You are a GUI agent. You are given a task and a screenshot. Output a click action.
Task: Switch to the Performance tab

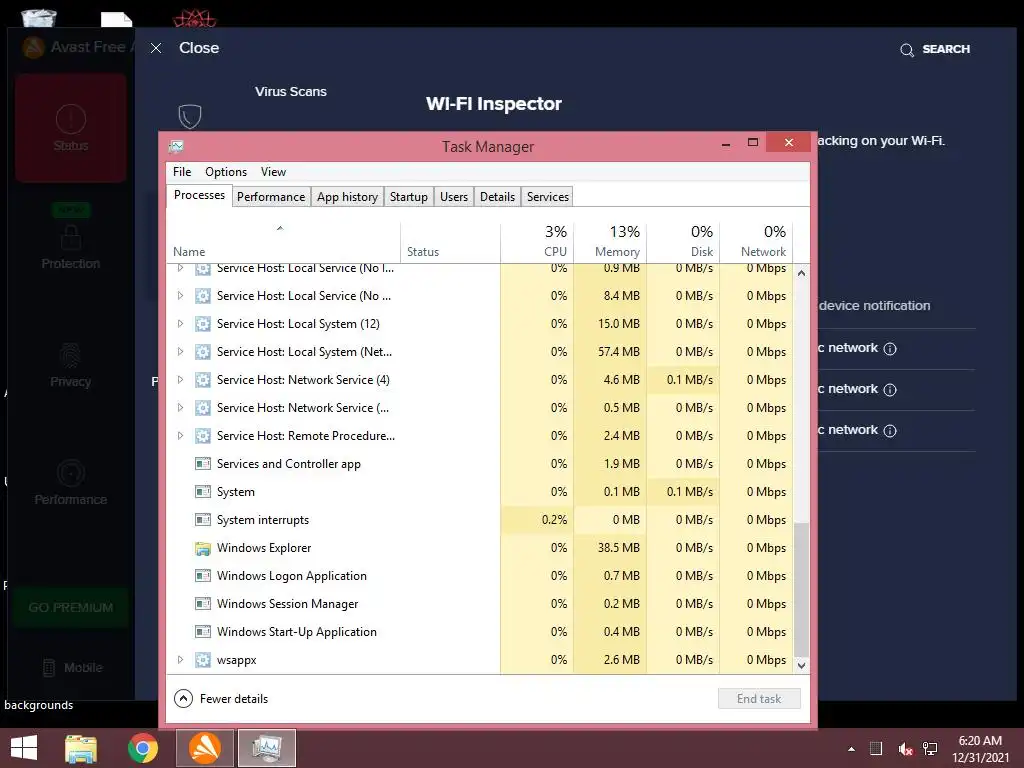tap(271, 197)
